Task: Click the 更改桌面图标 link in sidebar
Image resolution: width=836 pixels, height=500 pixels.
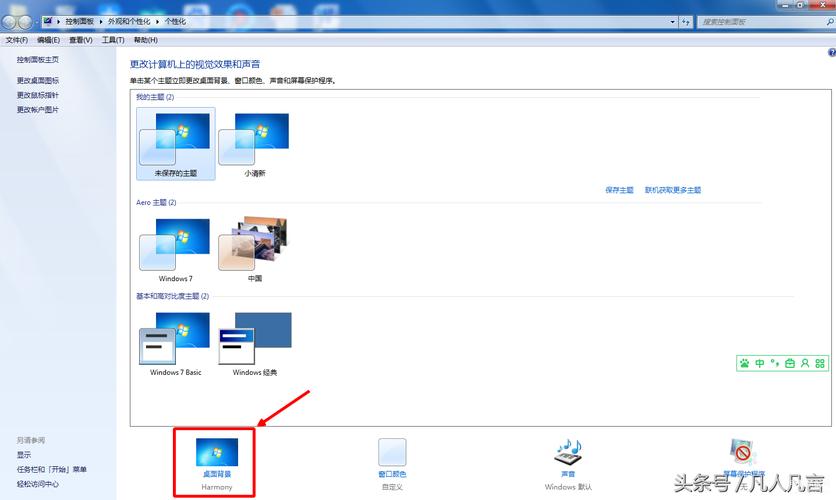Action: (38, 80)
